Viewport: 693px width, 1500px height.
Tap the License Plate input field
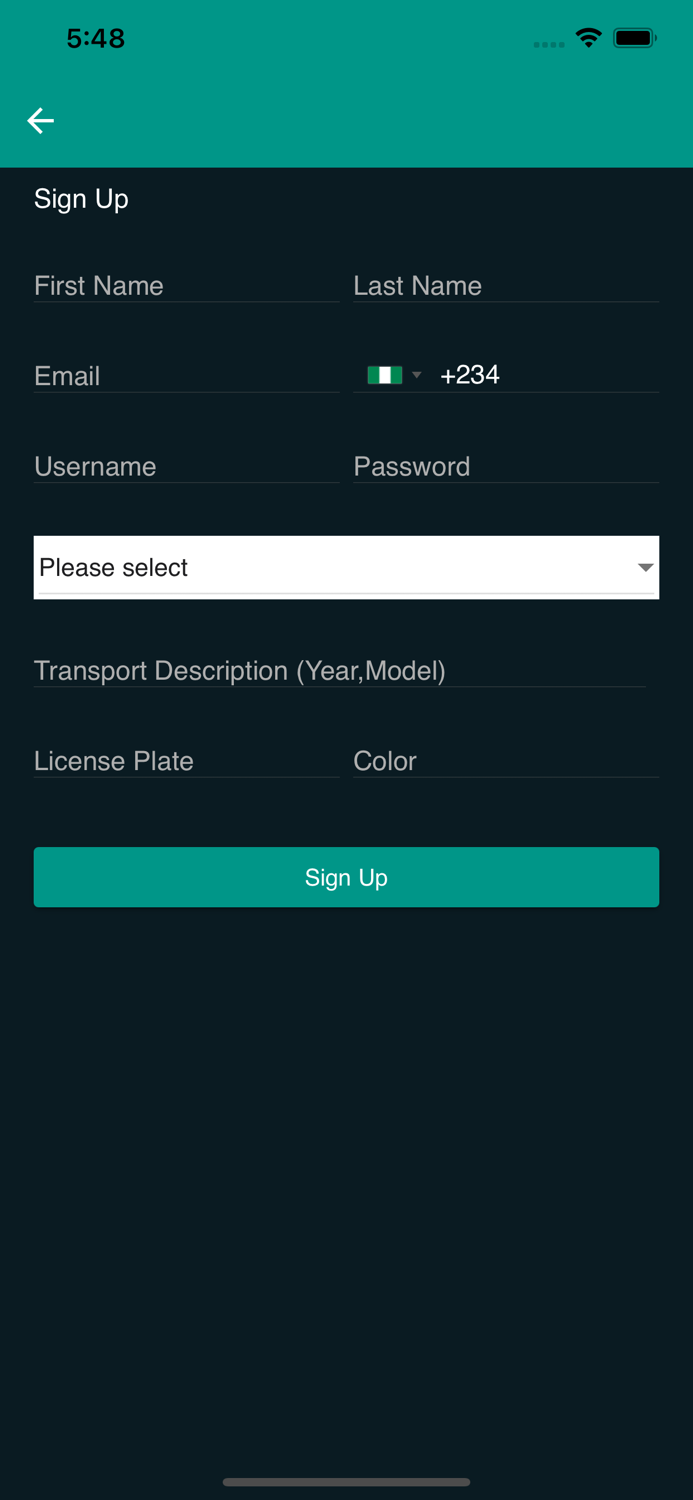click(185, 762)
